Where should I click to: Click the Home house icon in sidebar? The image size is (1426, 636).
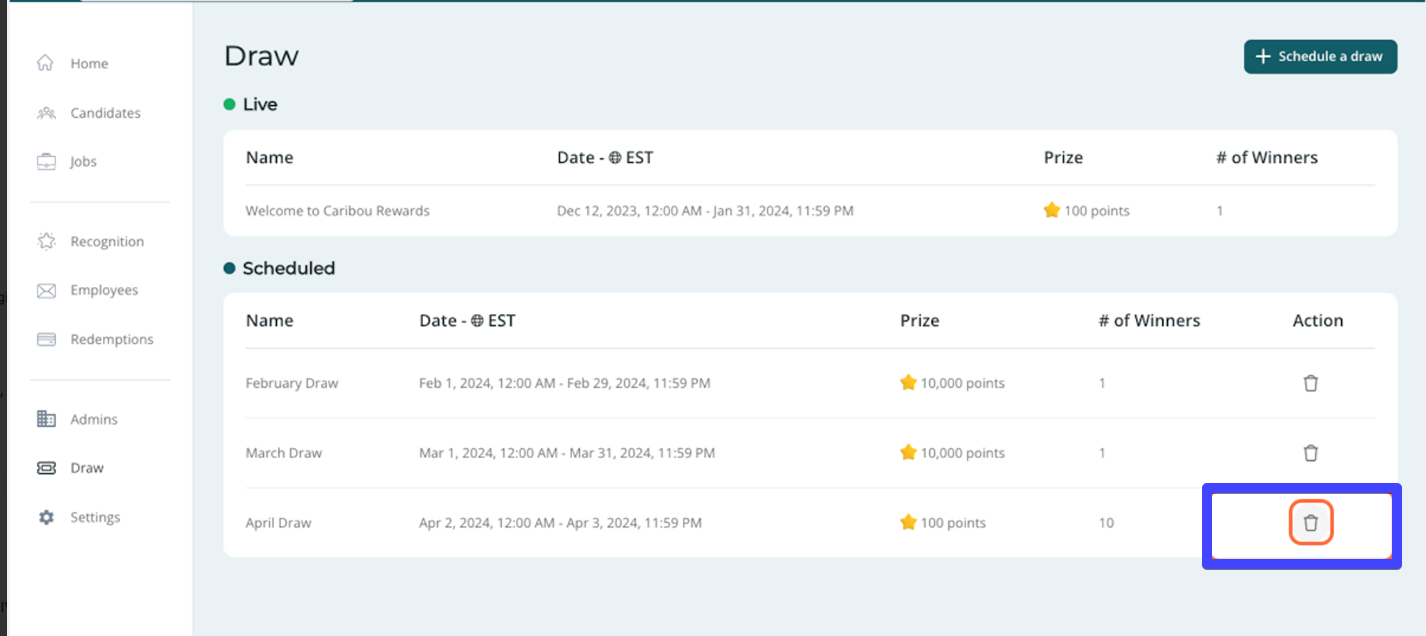coord(45,63)
